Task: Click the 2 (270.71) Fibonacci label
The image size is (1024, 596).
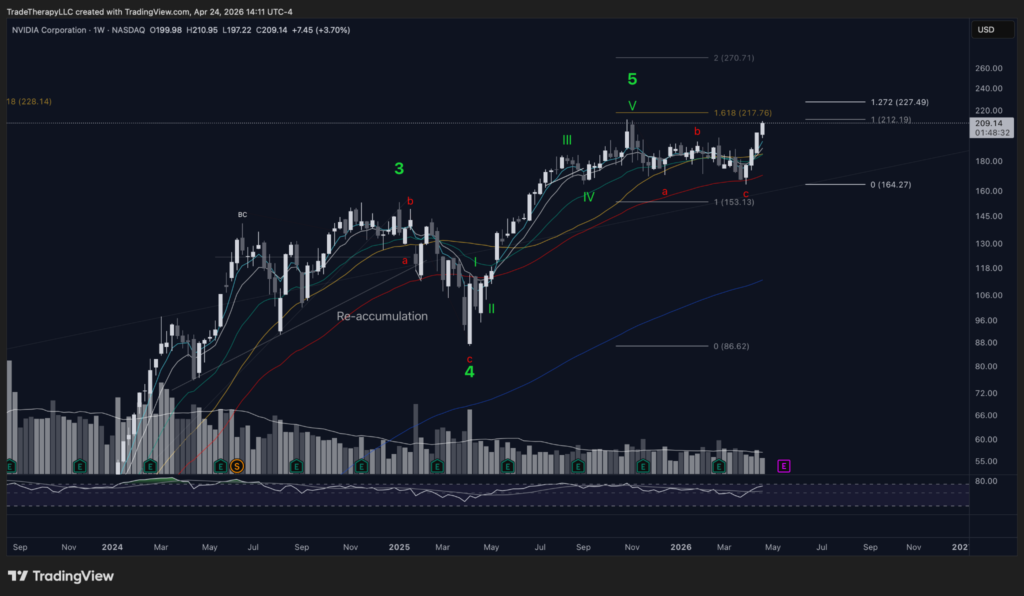Action: 733,58
